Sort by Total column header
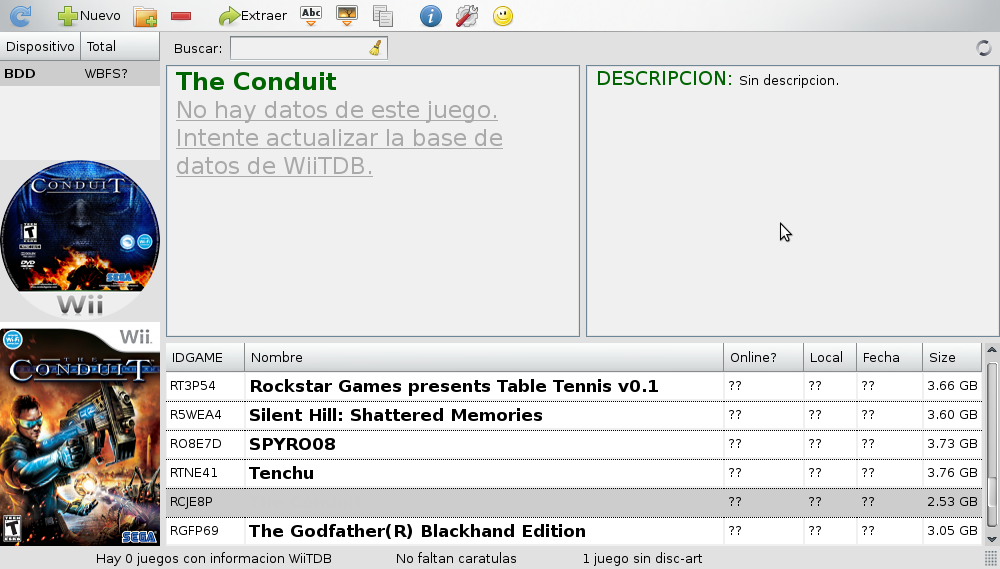This screenshot has height=569, width=1000. pos(120,47)
